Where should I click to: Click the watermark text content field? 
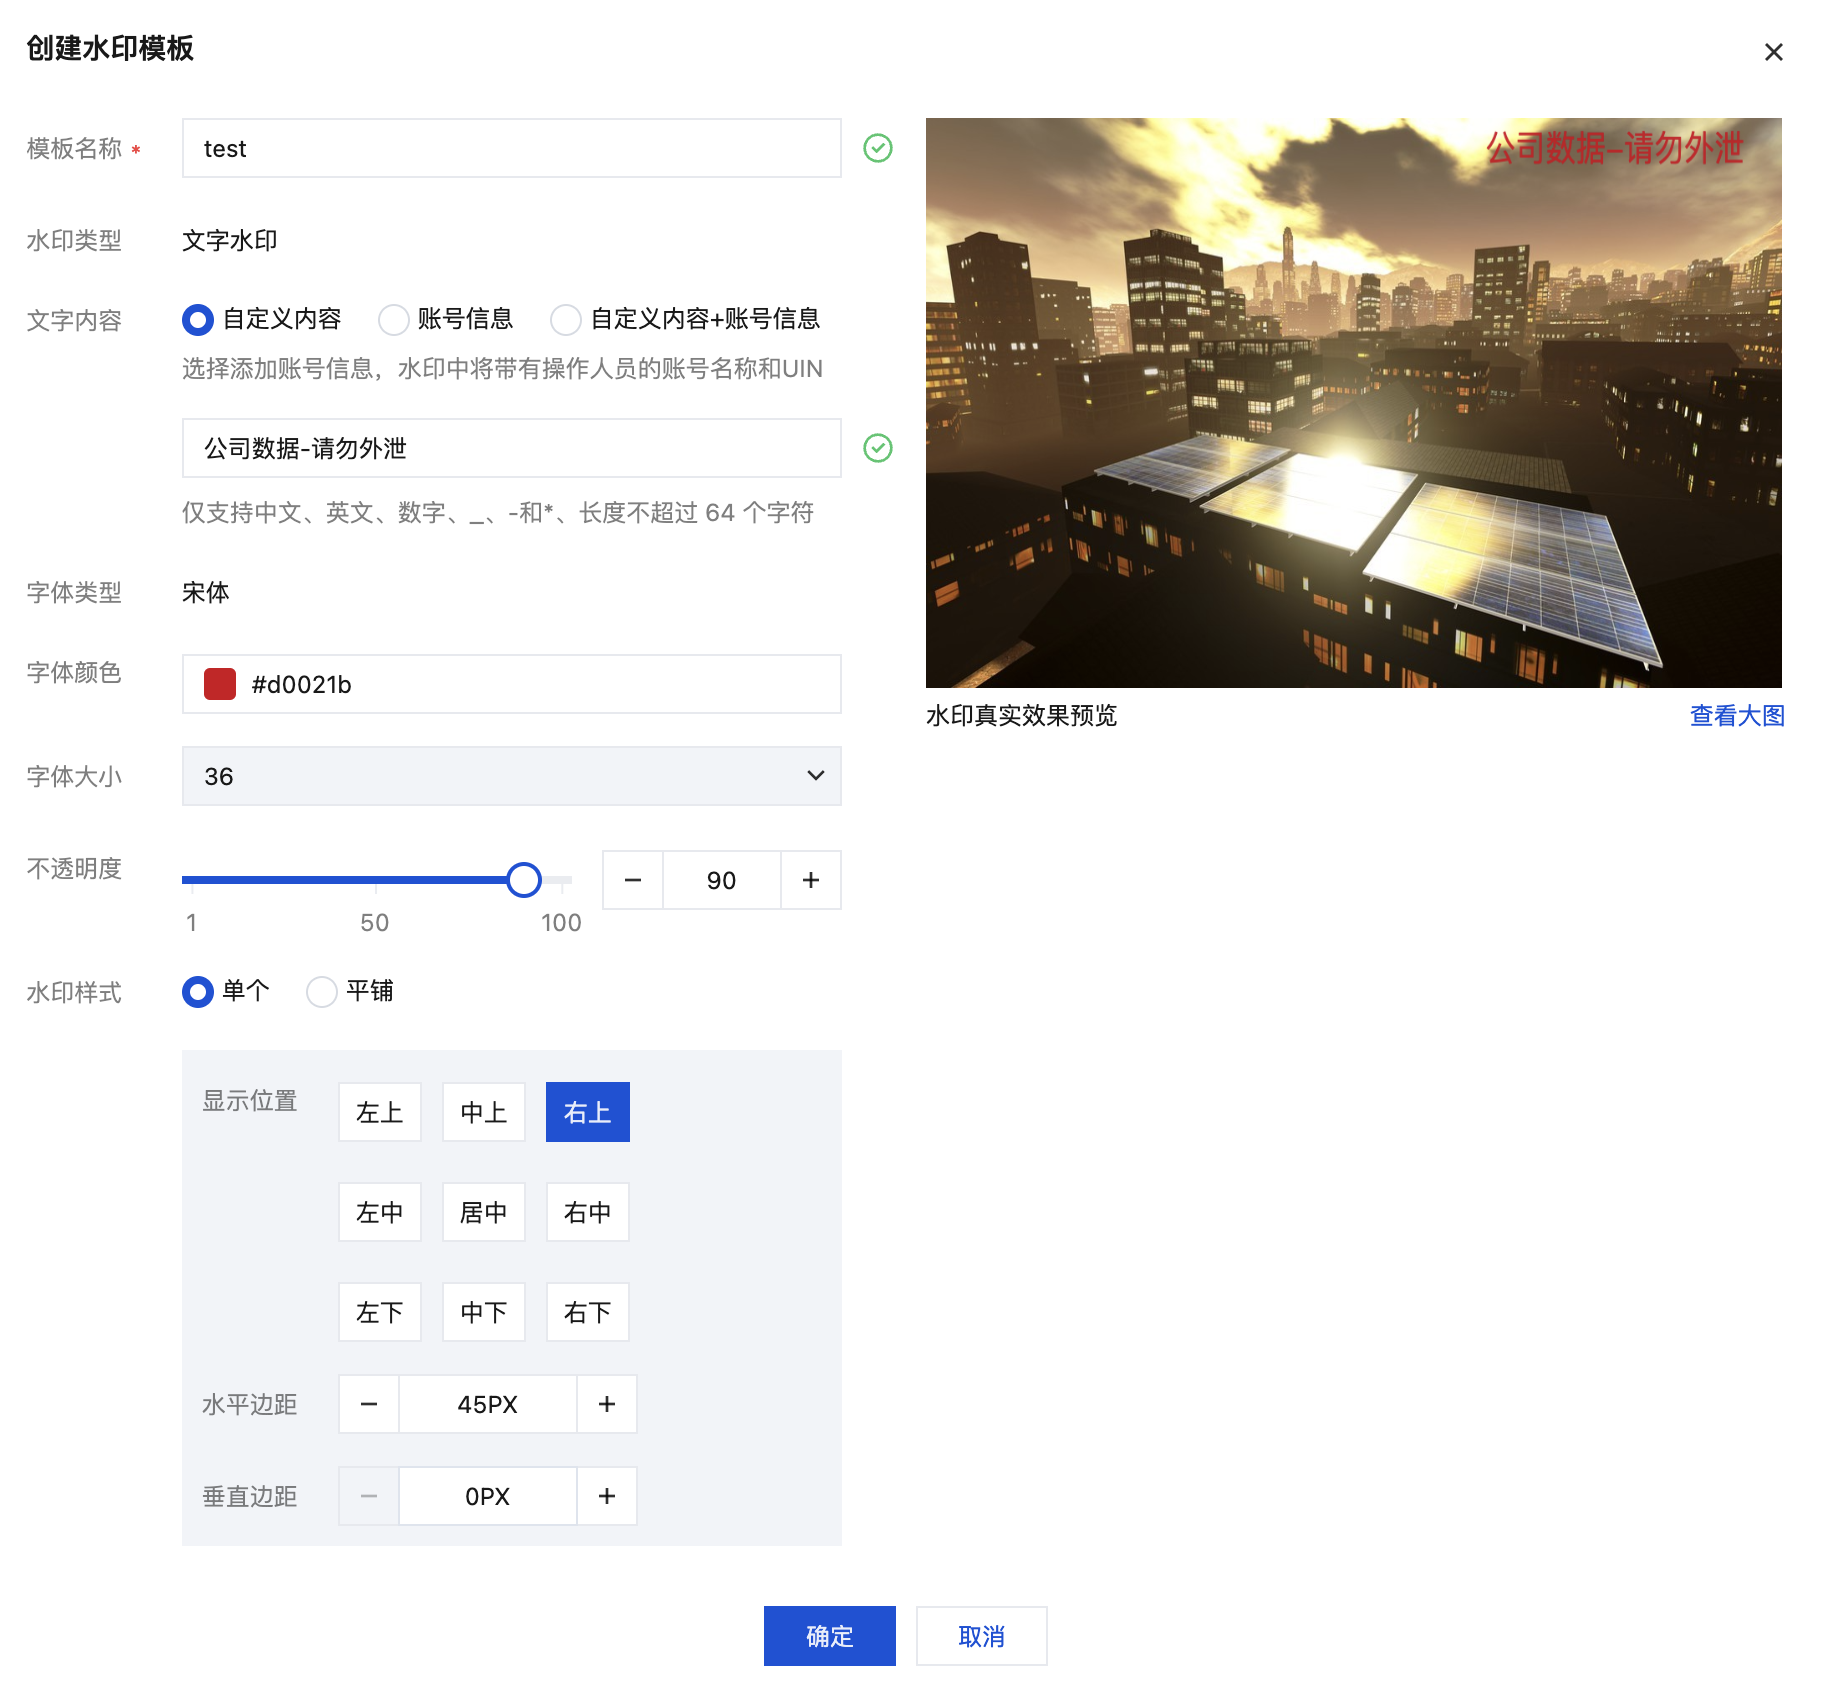[x=511, y=448]
